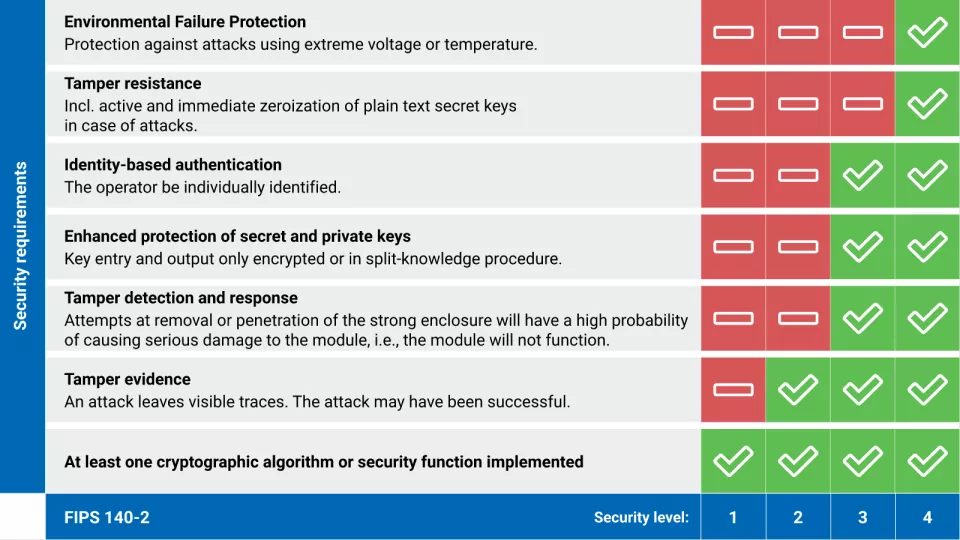The image size is (960, 540).
Task: Click the vertical Security requirements label
Action: tap(21, 246)
